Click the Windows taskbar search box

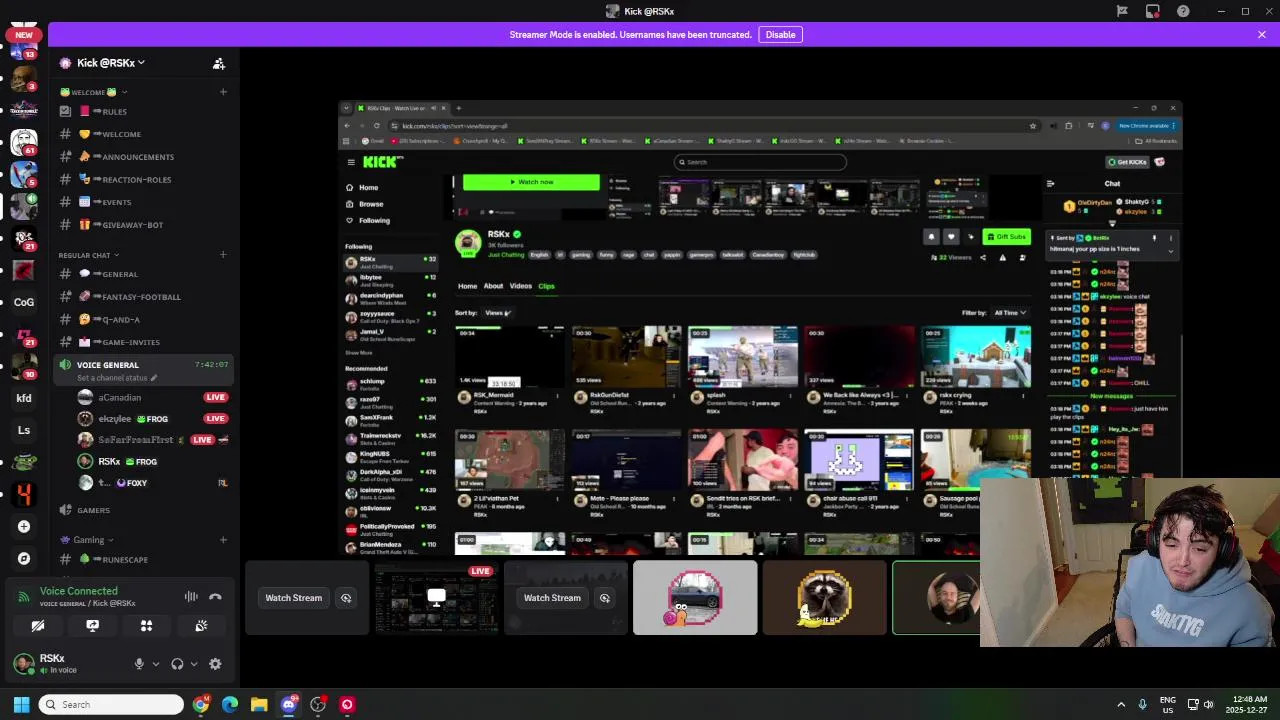[111, 704]
